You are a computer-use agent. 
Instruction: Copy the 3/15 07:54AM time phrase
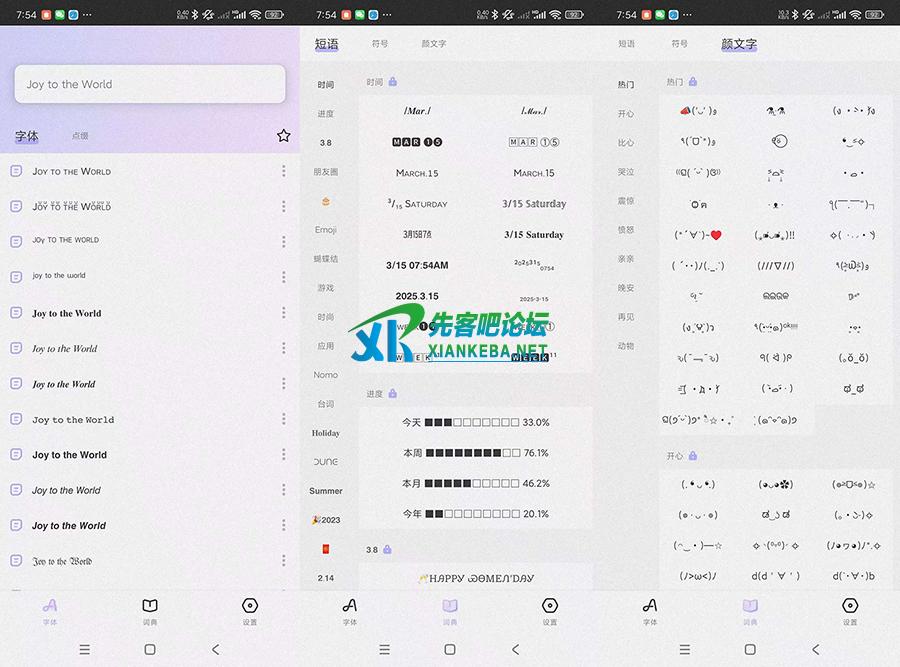tap(417, 266)
